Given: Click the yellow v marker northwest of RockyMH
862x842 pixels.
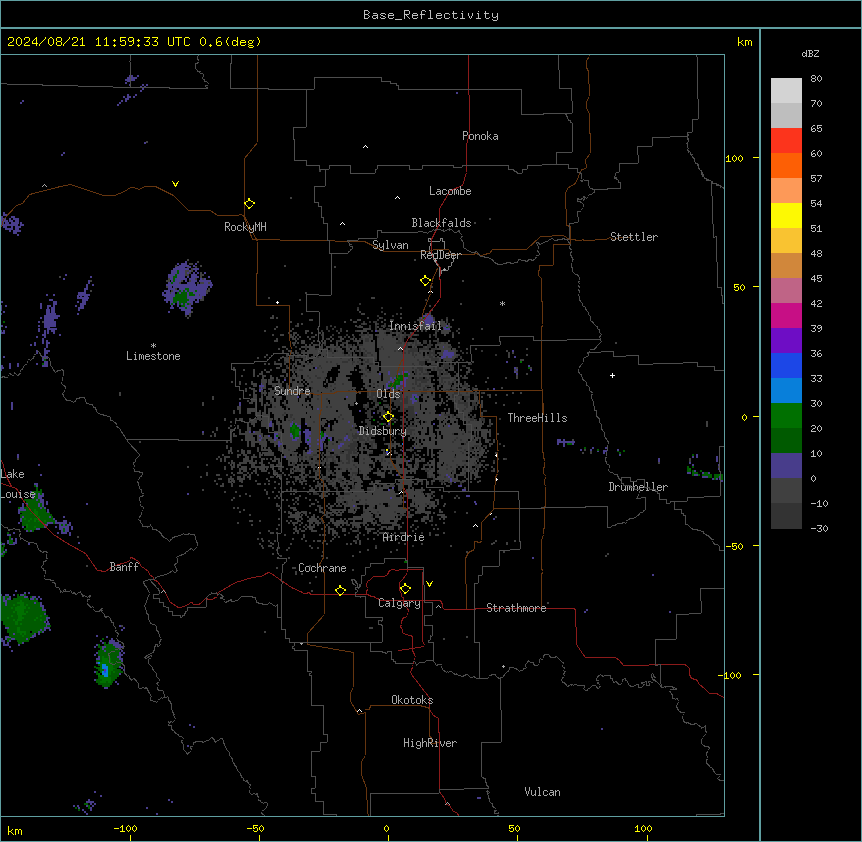Looking at the screenshot, I should [175, 184].
